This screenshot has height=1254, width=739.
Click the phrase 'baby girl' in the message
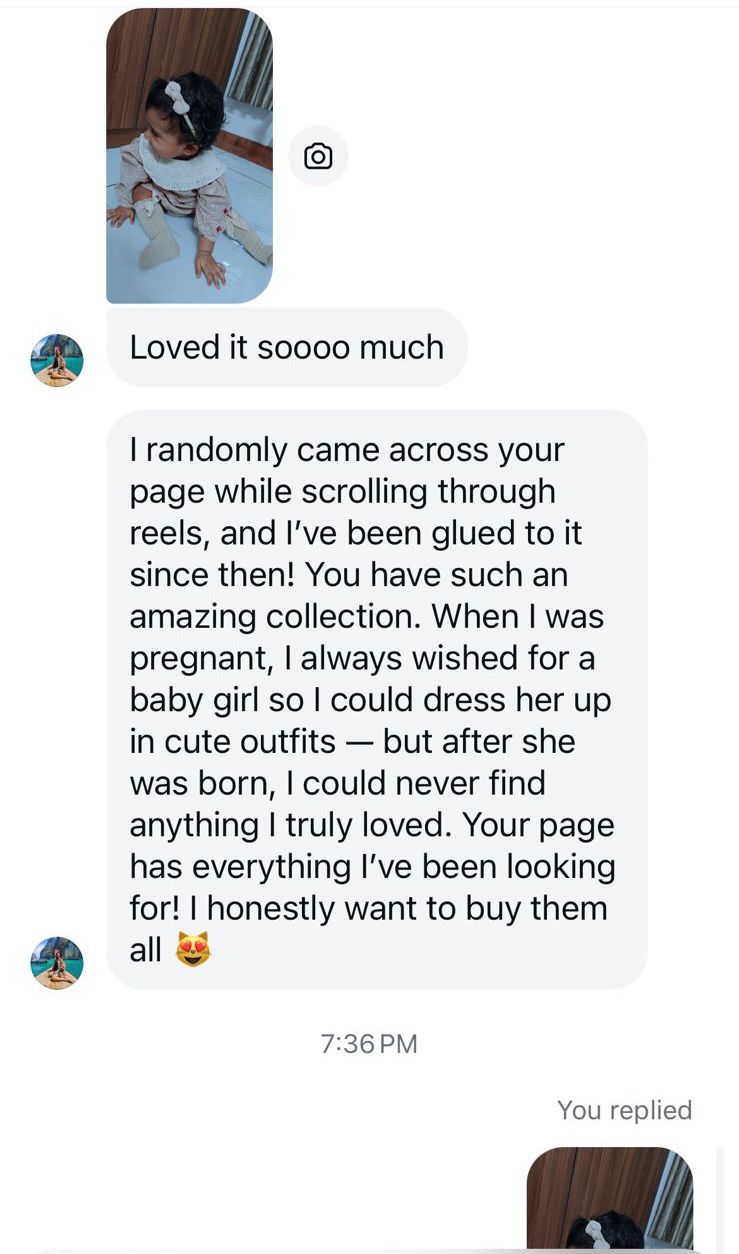pyautogui.click(x=195, y=700)
